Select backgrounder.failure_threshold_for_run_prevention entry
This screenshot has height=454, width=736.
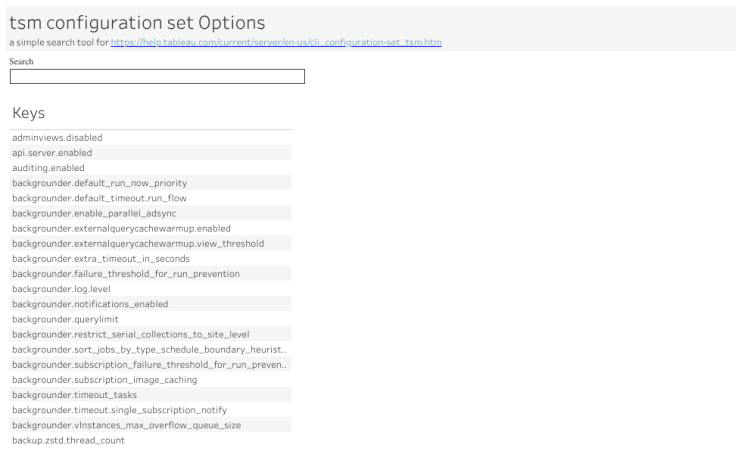point(125,273)
